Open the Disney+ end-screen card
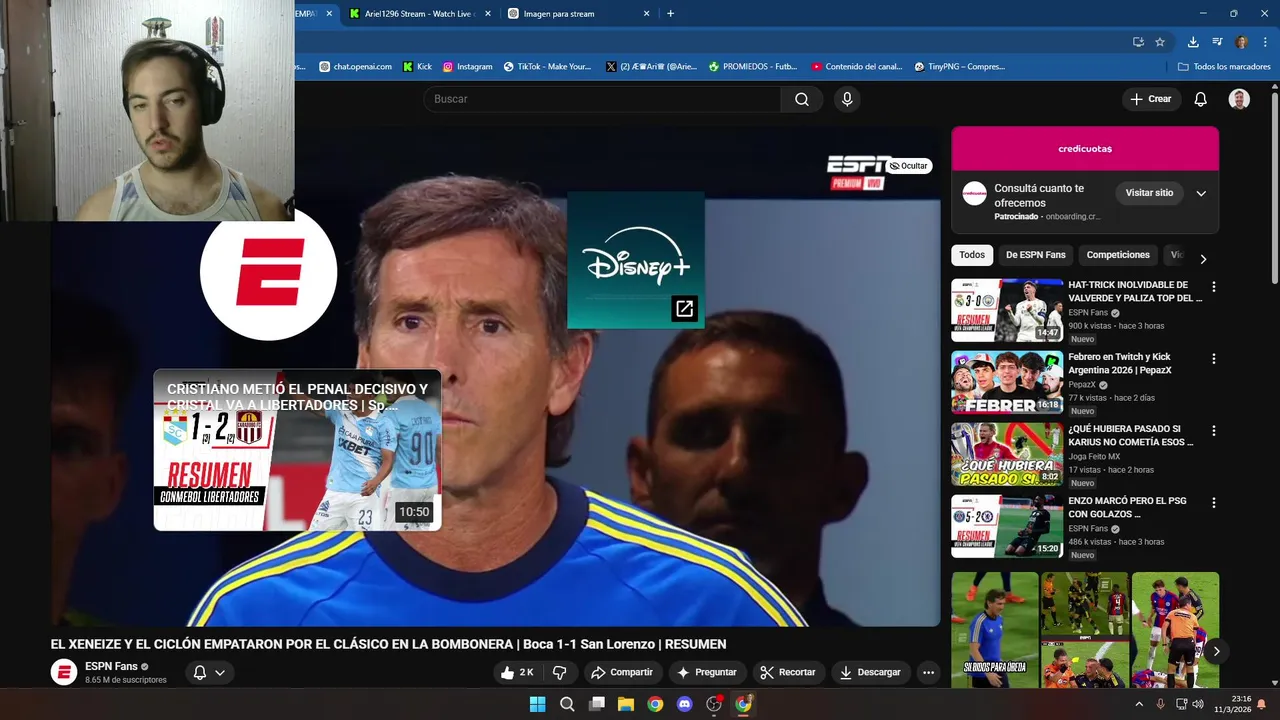1280x720 pixels. pyautogui.click(x=636, y=260)
